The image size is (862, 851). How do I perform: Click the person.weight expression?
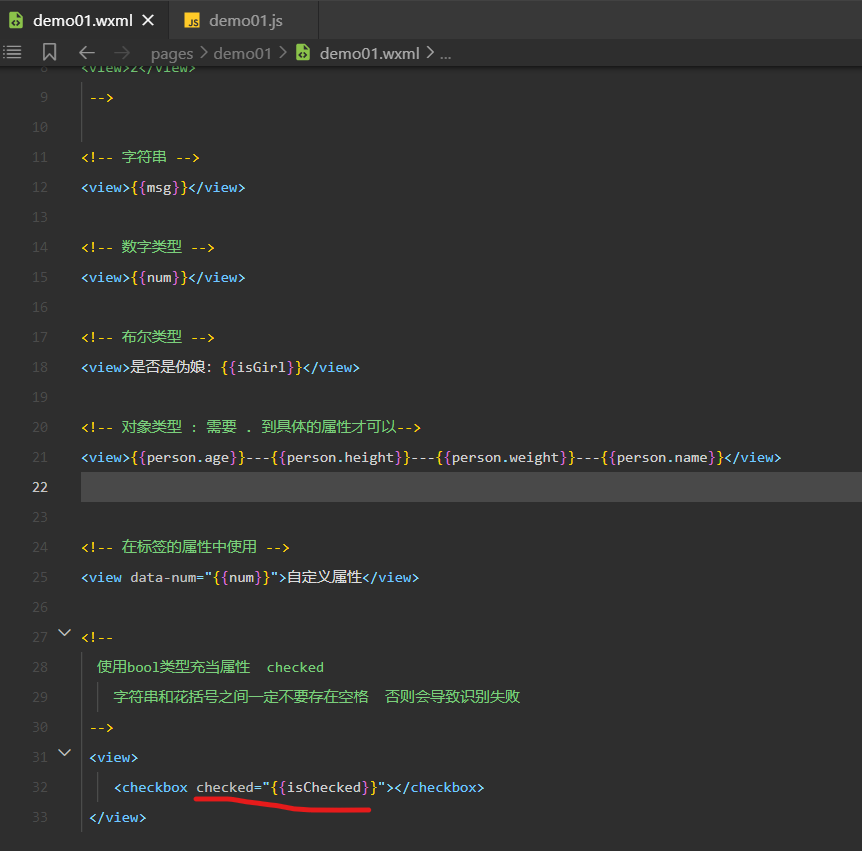click(x=506, y=457)
